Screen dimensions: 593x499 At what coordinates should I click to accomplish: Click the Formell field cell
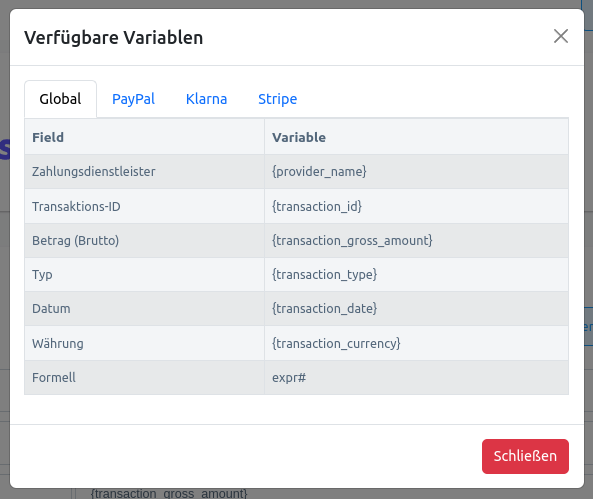tap(144, 378)
